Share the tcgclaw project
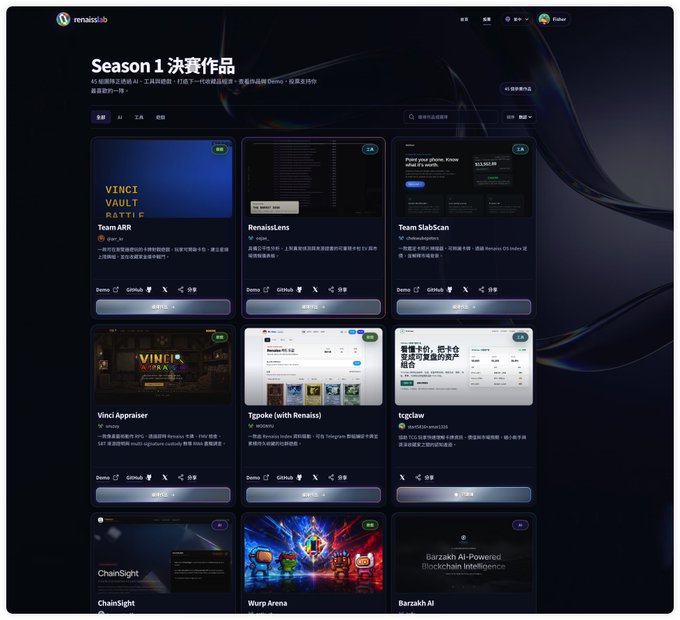This screenshot has height=620, width=680. pyautogui.click(x=425, y=477)
